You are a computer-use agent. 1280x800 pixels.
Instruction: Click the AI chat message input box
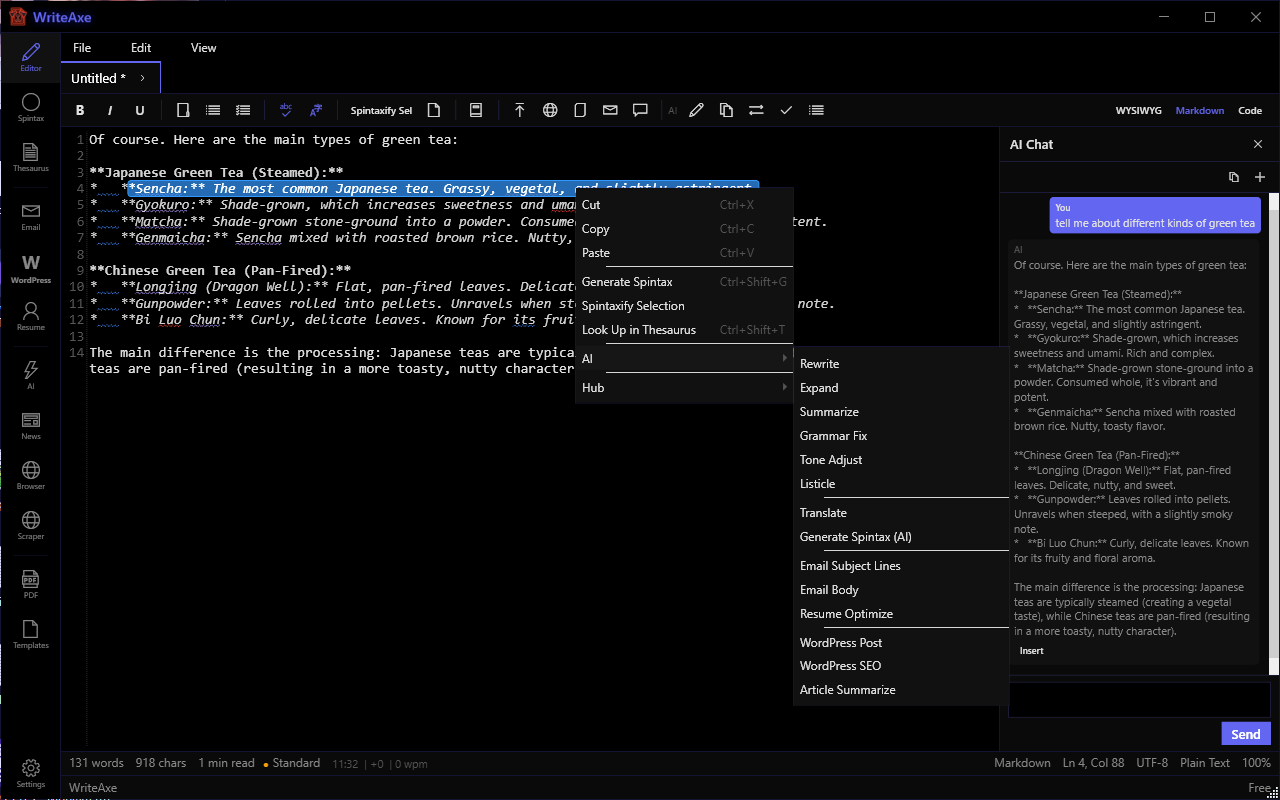[x=1139, y=698]
